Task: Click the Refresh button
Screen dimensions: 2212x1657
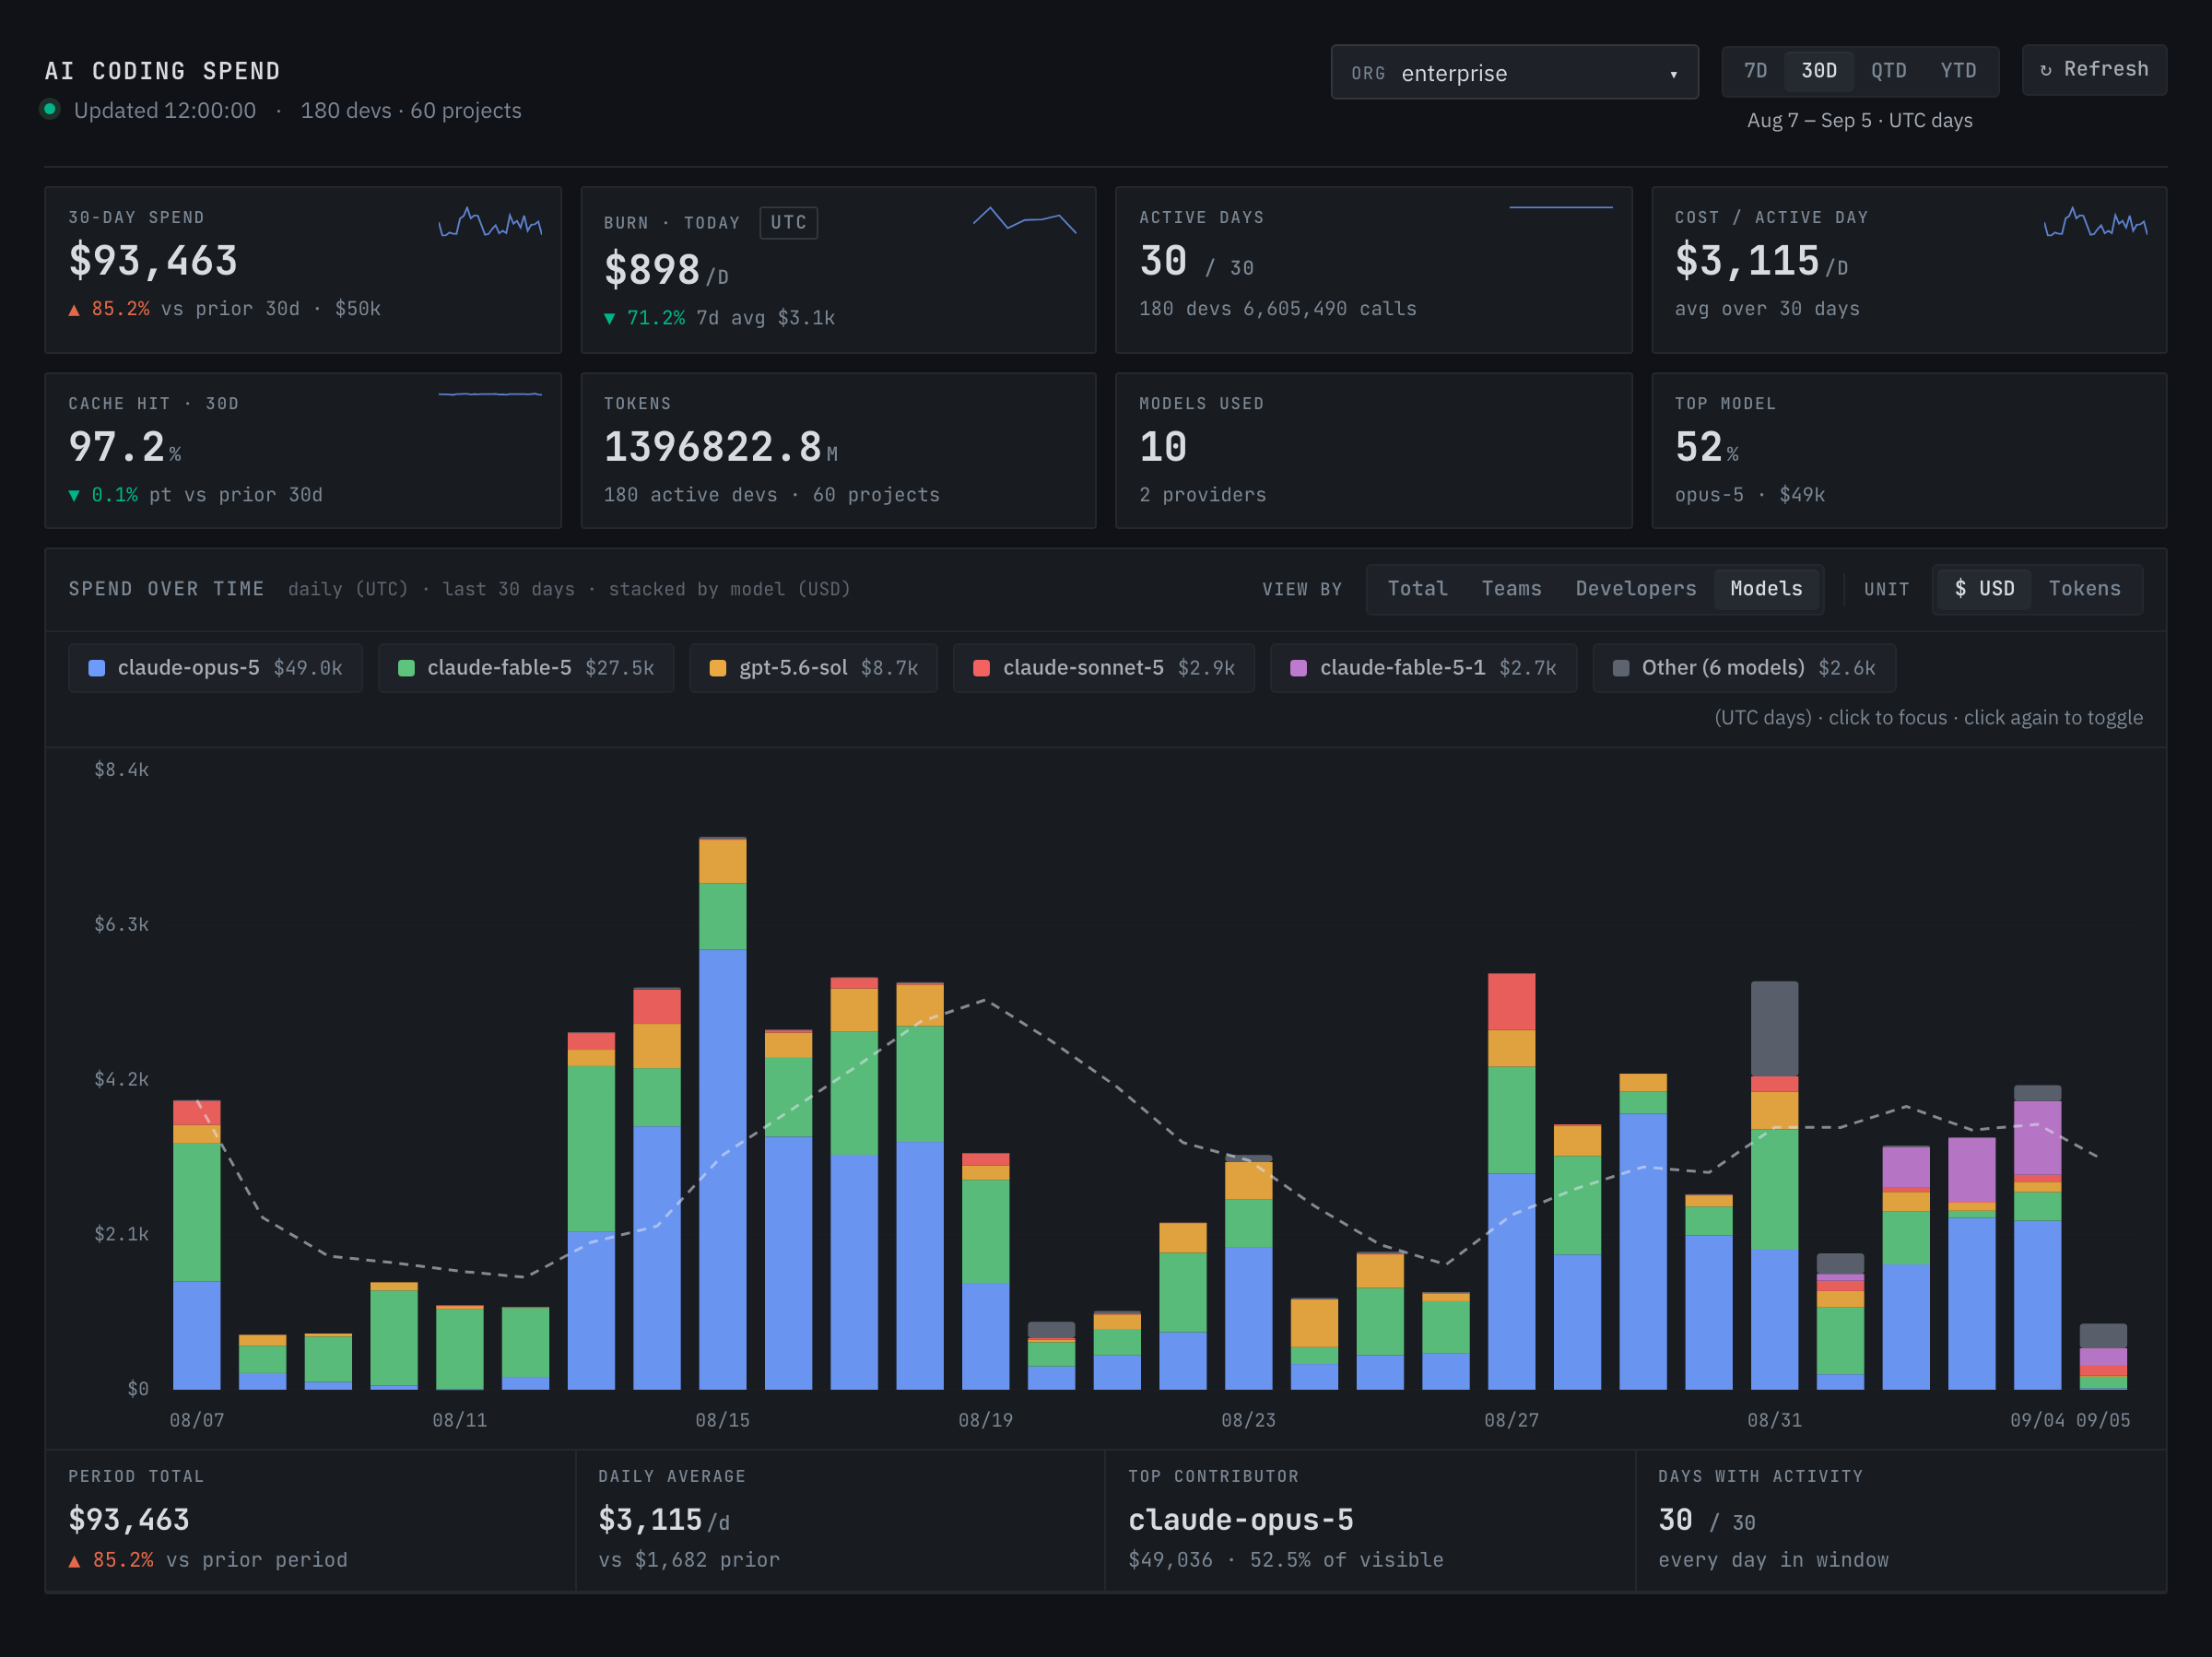Action: 2094,70
